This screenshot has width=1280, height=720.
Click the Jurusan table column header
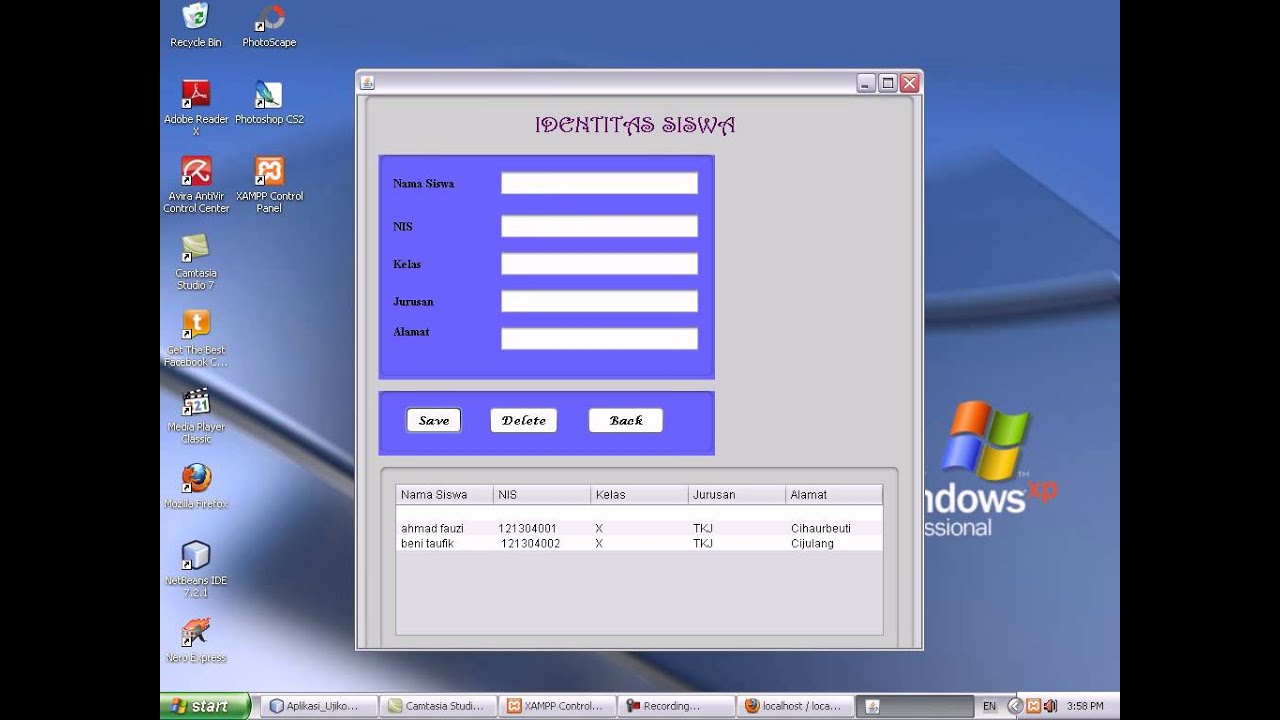point(737,494)
